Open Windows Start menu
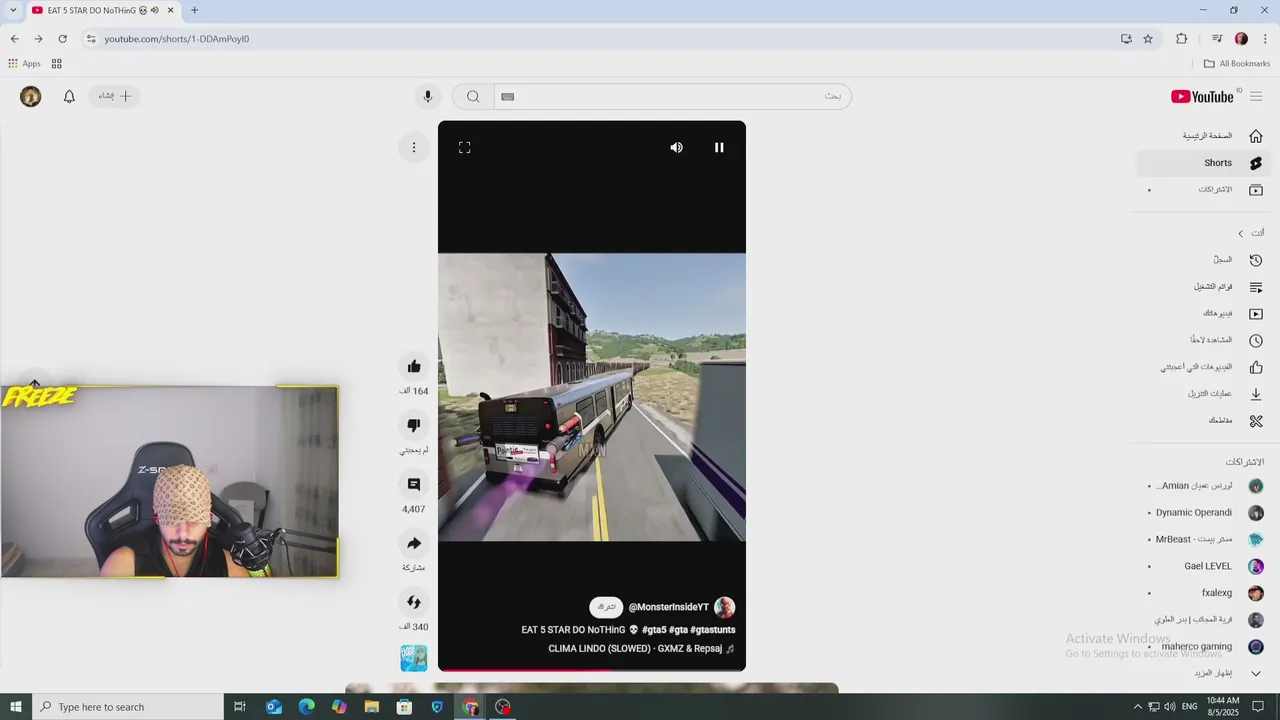Screen dimensions: 1280x720 click(x=16, y=707)
